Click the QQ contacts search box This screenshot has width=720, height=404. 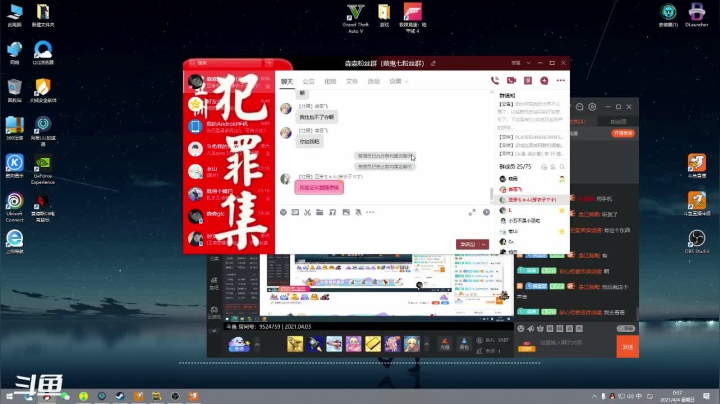pyautogui.click(x=225, y=63)
